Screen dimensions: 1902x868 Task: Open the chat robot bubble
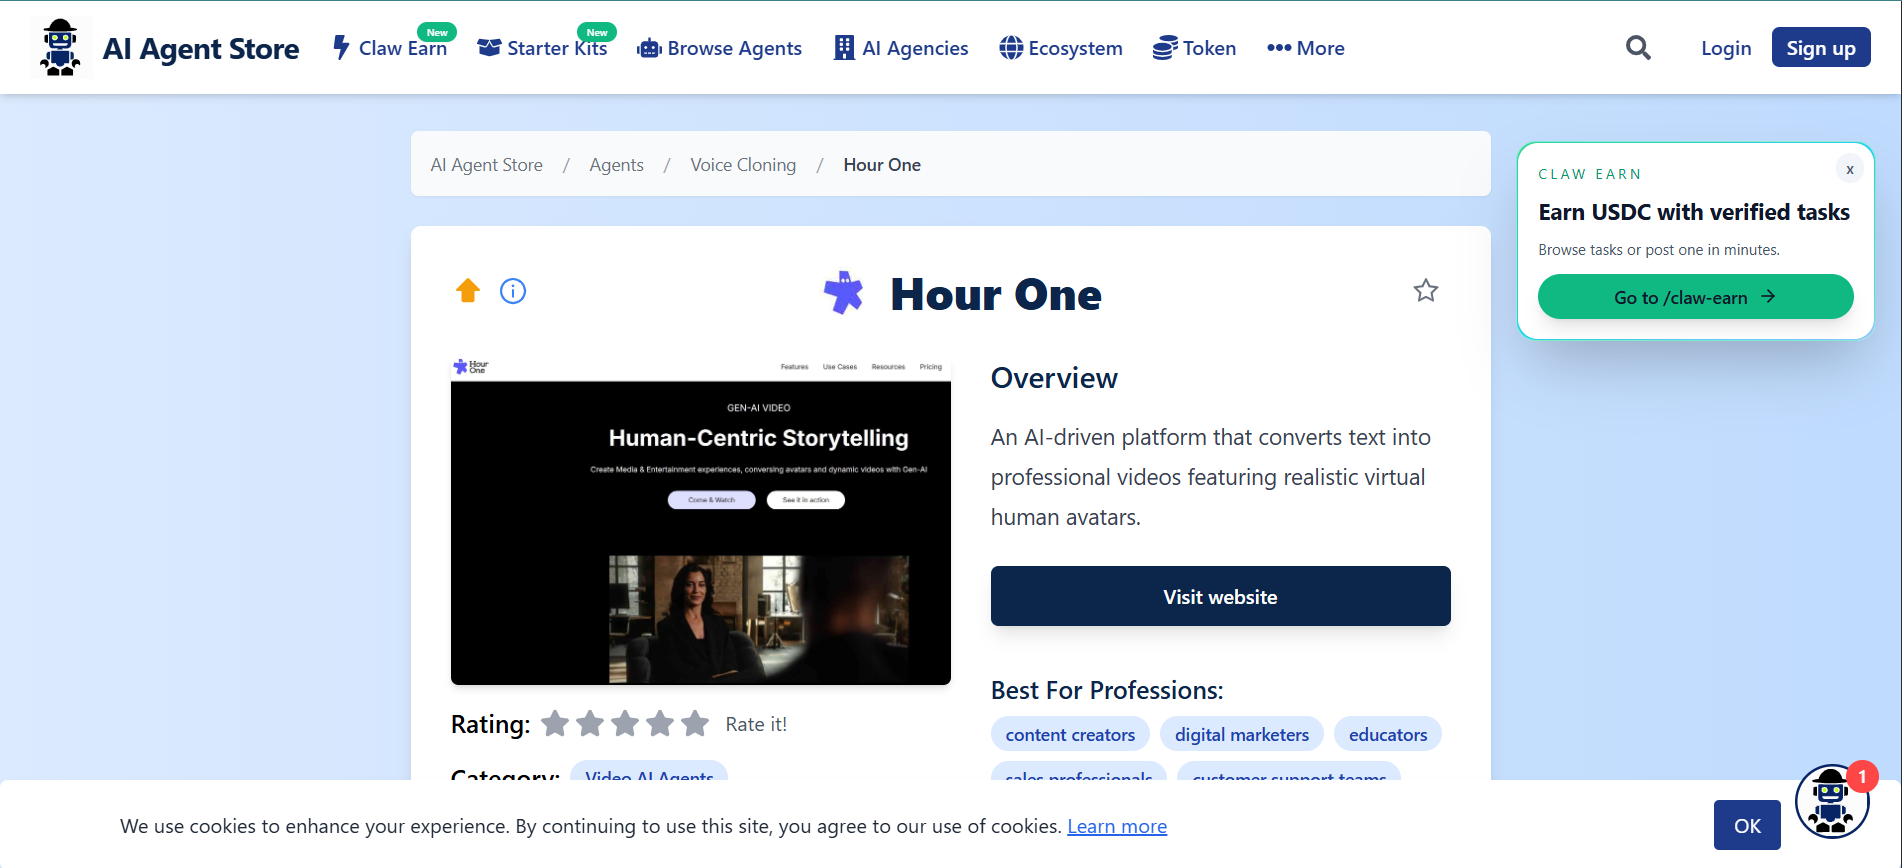pyautogui.click(x=1832, y=802)
